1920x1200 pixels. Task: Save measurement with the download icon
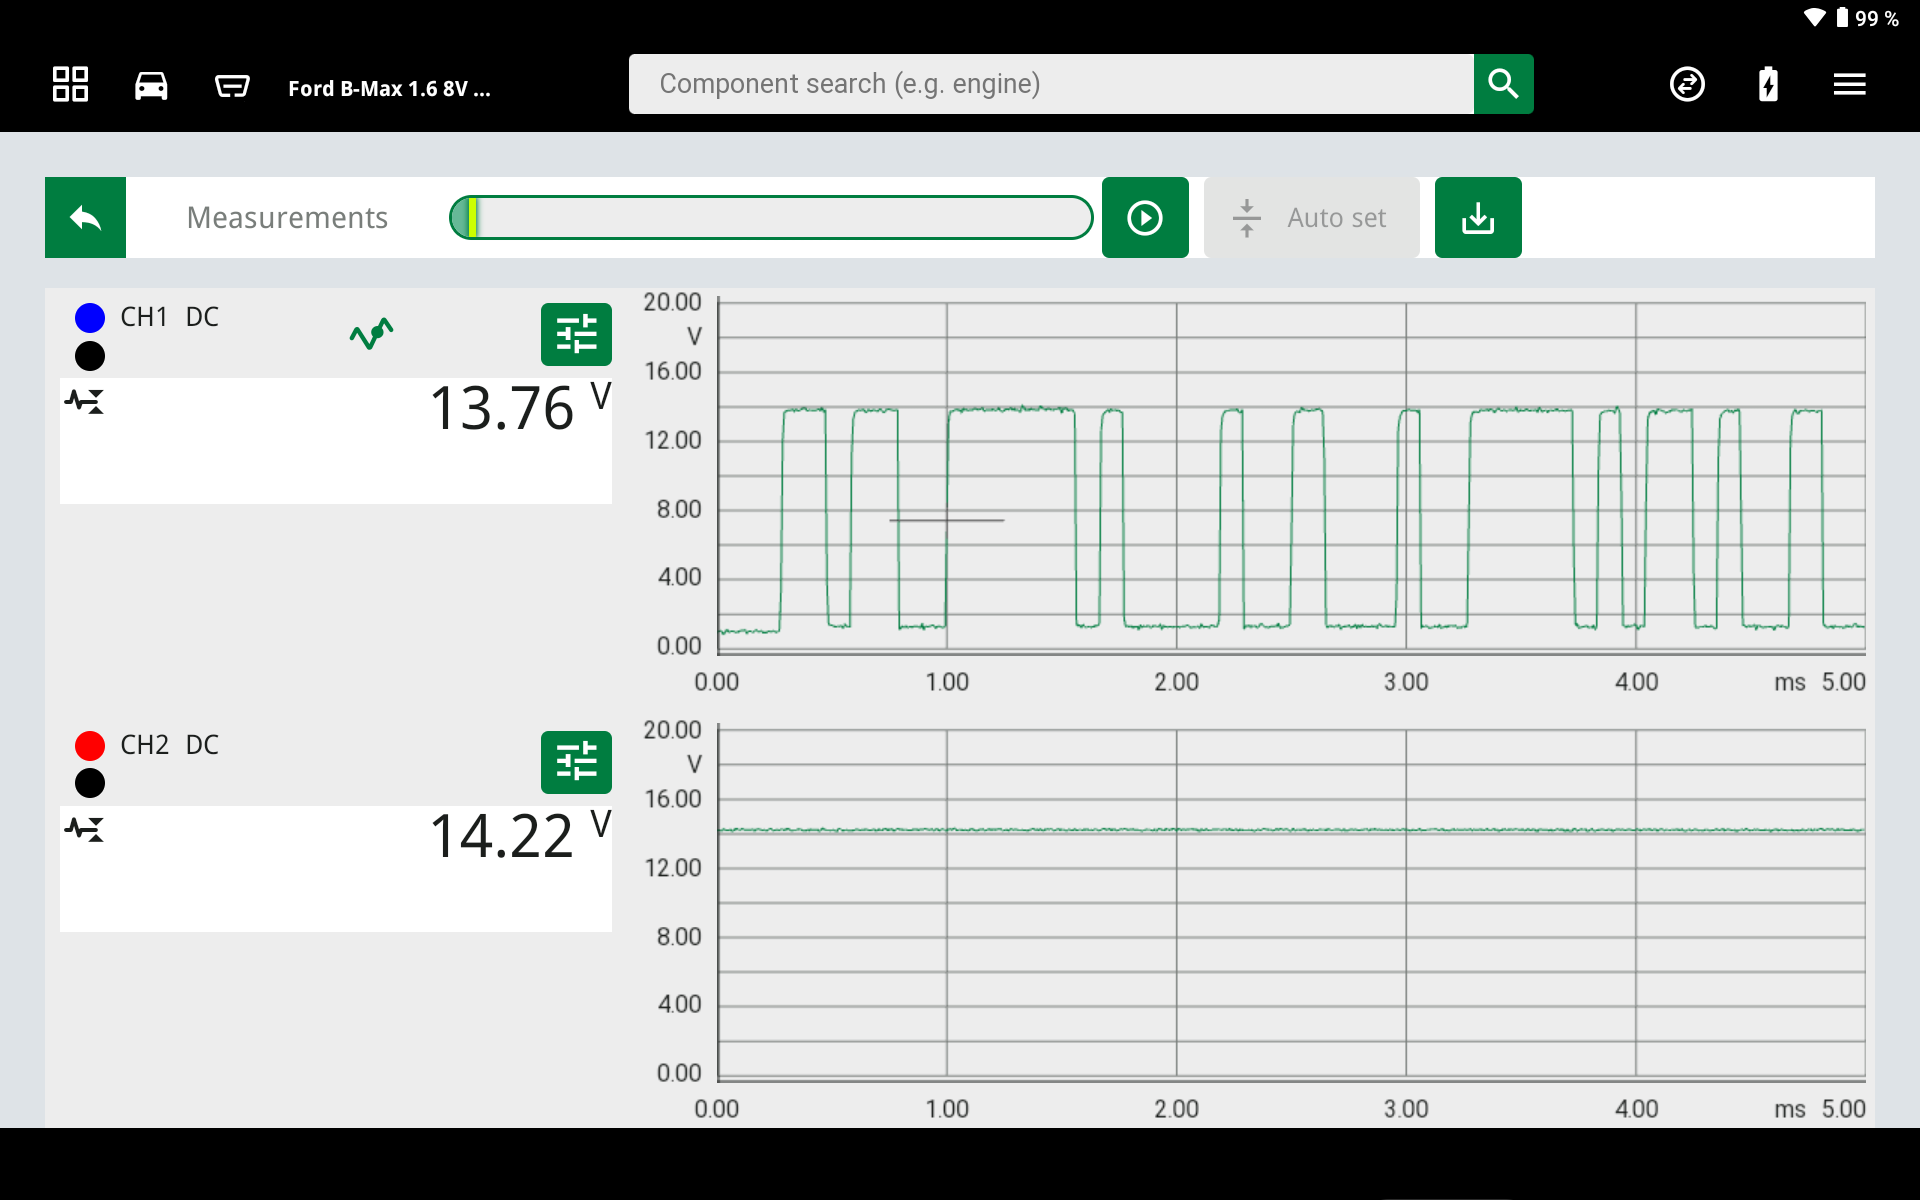click(1478, 218)
